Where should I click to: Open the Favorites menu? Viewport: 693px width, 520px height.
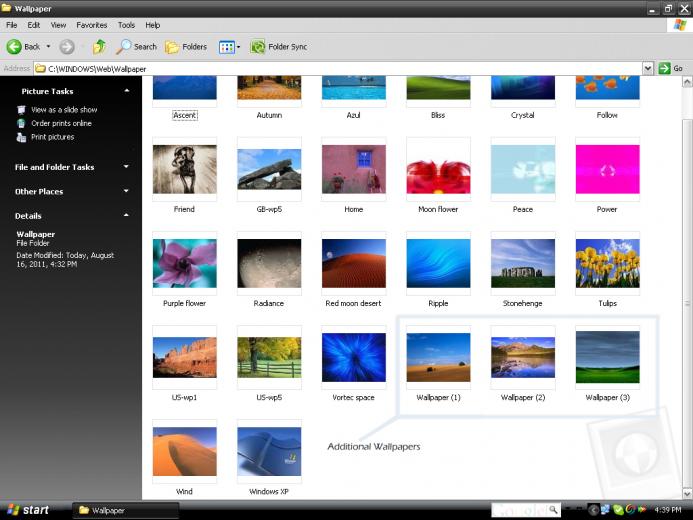(x=91, y=25)
